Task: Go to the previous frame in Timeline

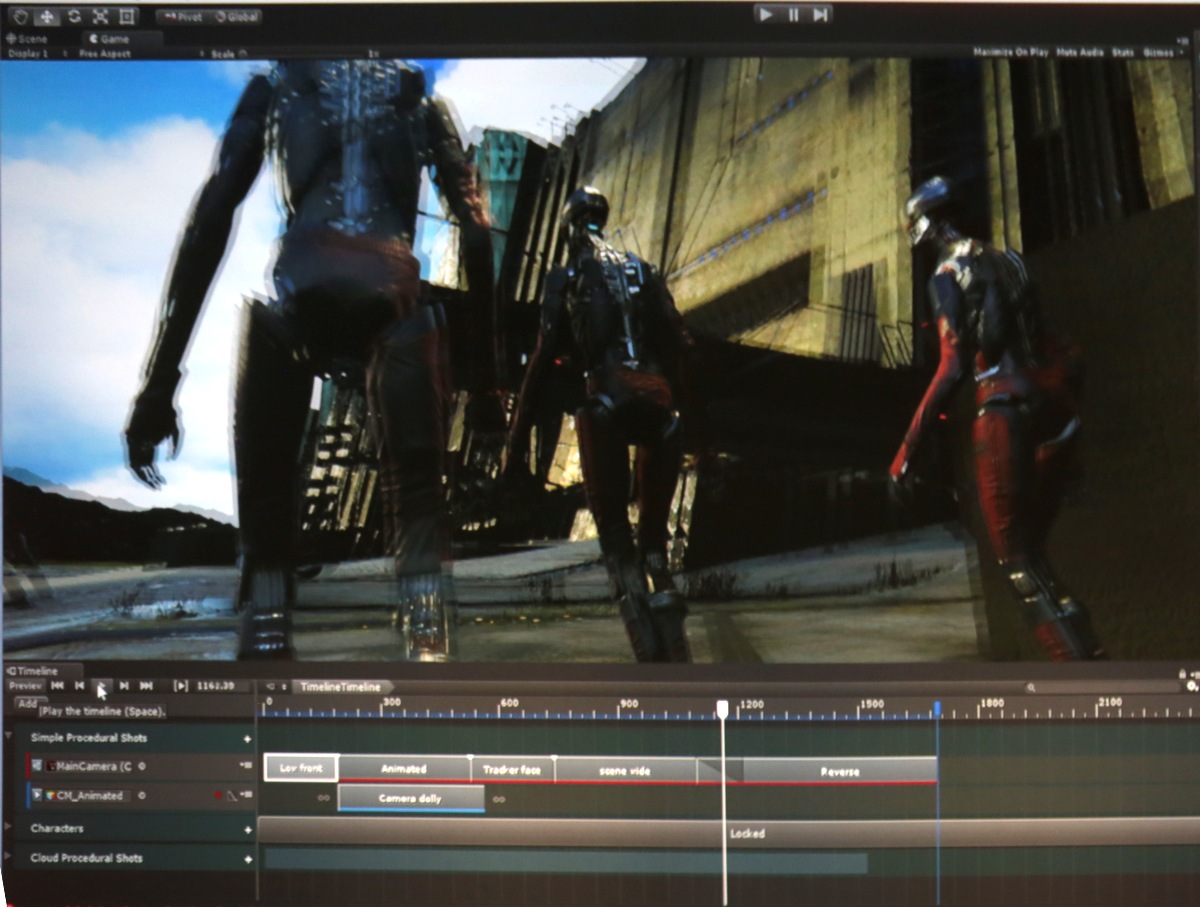Action: point(80,686)
